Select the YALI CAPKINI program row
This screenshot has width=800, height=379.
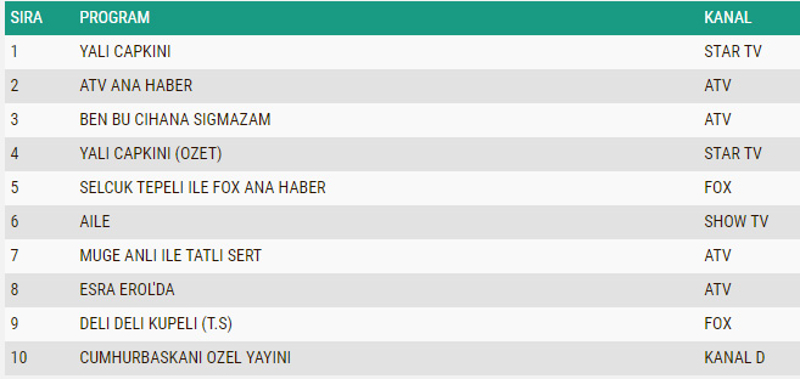(402, 52)
